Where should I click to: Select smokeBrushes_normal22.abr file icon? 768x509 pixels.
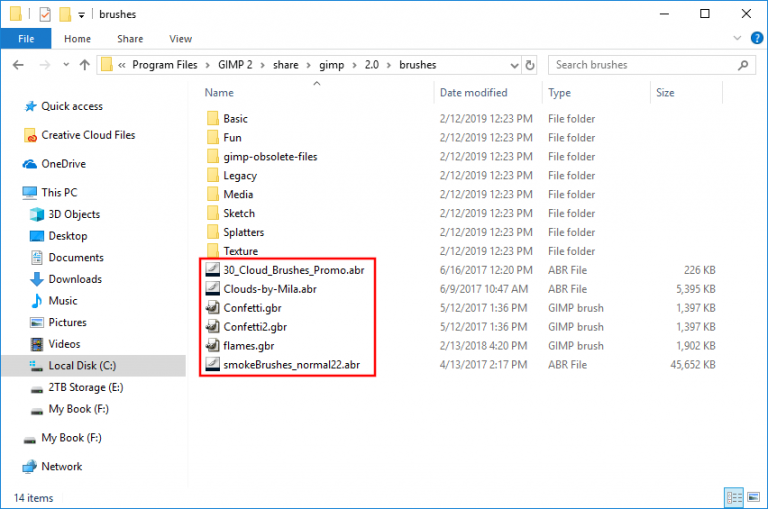point(213,364)
